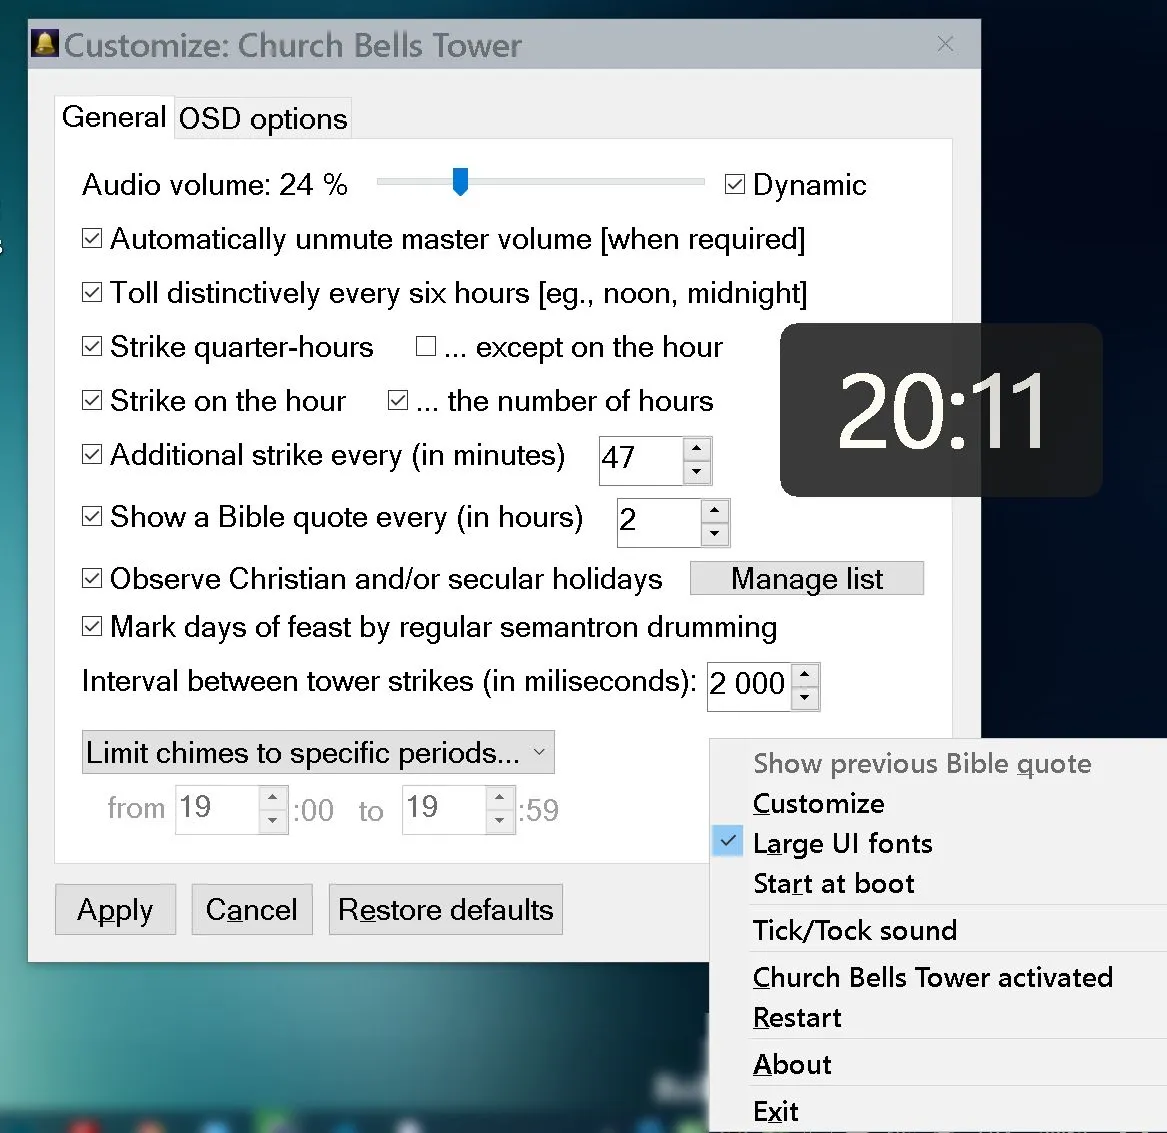Disable the Strike quarter-hours option
Image resolution: width=1167 pixels, height=1133 pixels.
[x=91, y=345]
